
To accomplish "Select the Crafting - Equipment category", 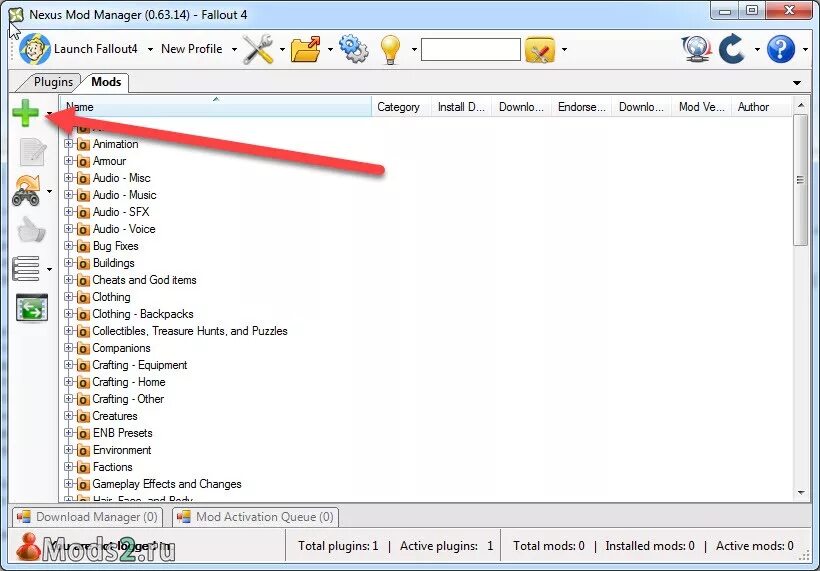I will [140, 365].
